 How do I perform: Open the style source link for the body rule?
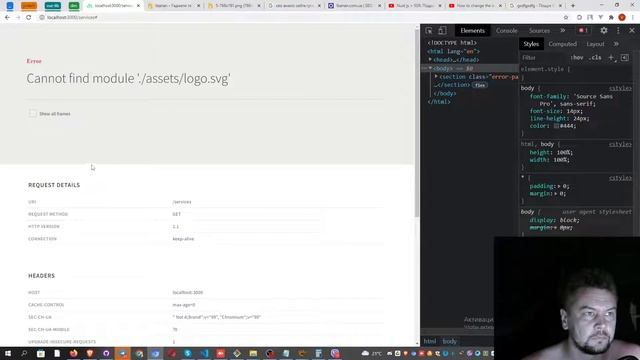point(620,88)
